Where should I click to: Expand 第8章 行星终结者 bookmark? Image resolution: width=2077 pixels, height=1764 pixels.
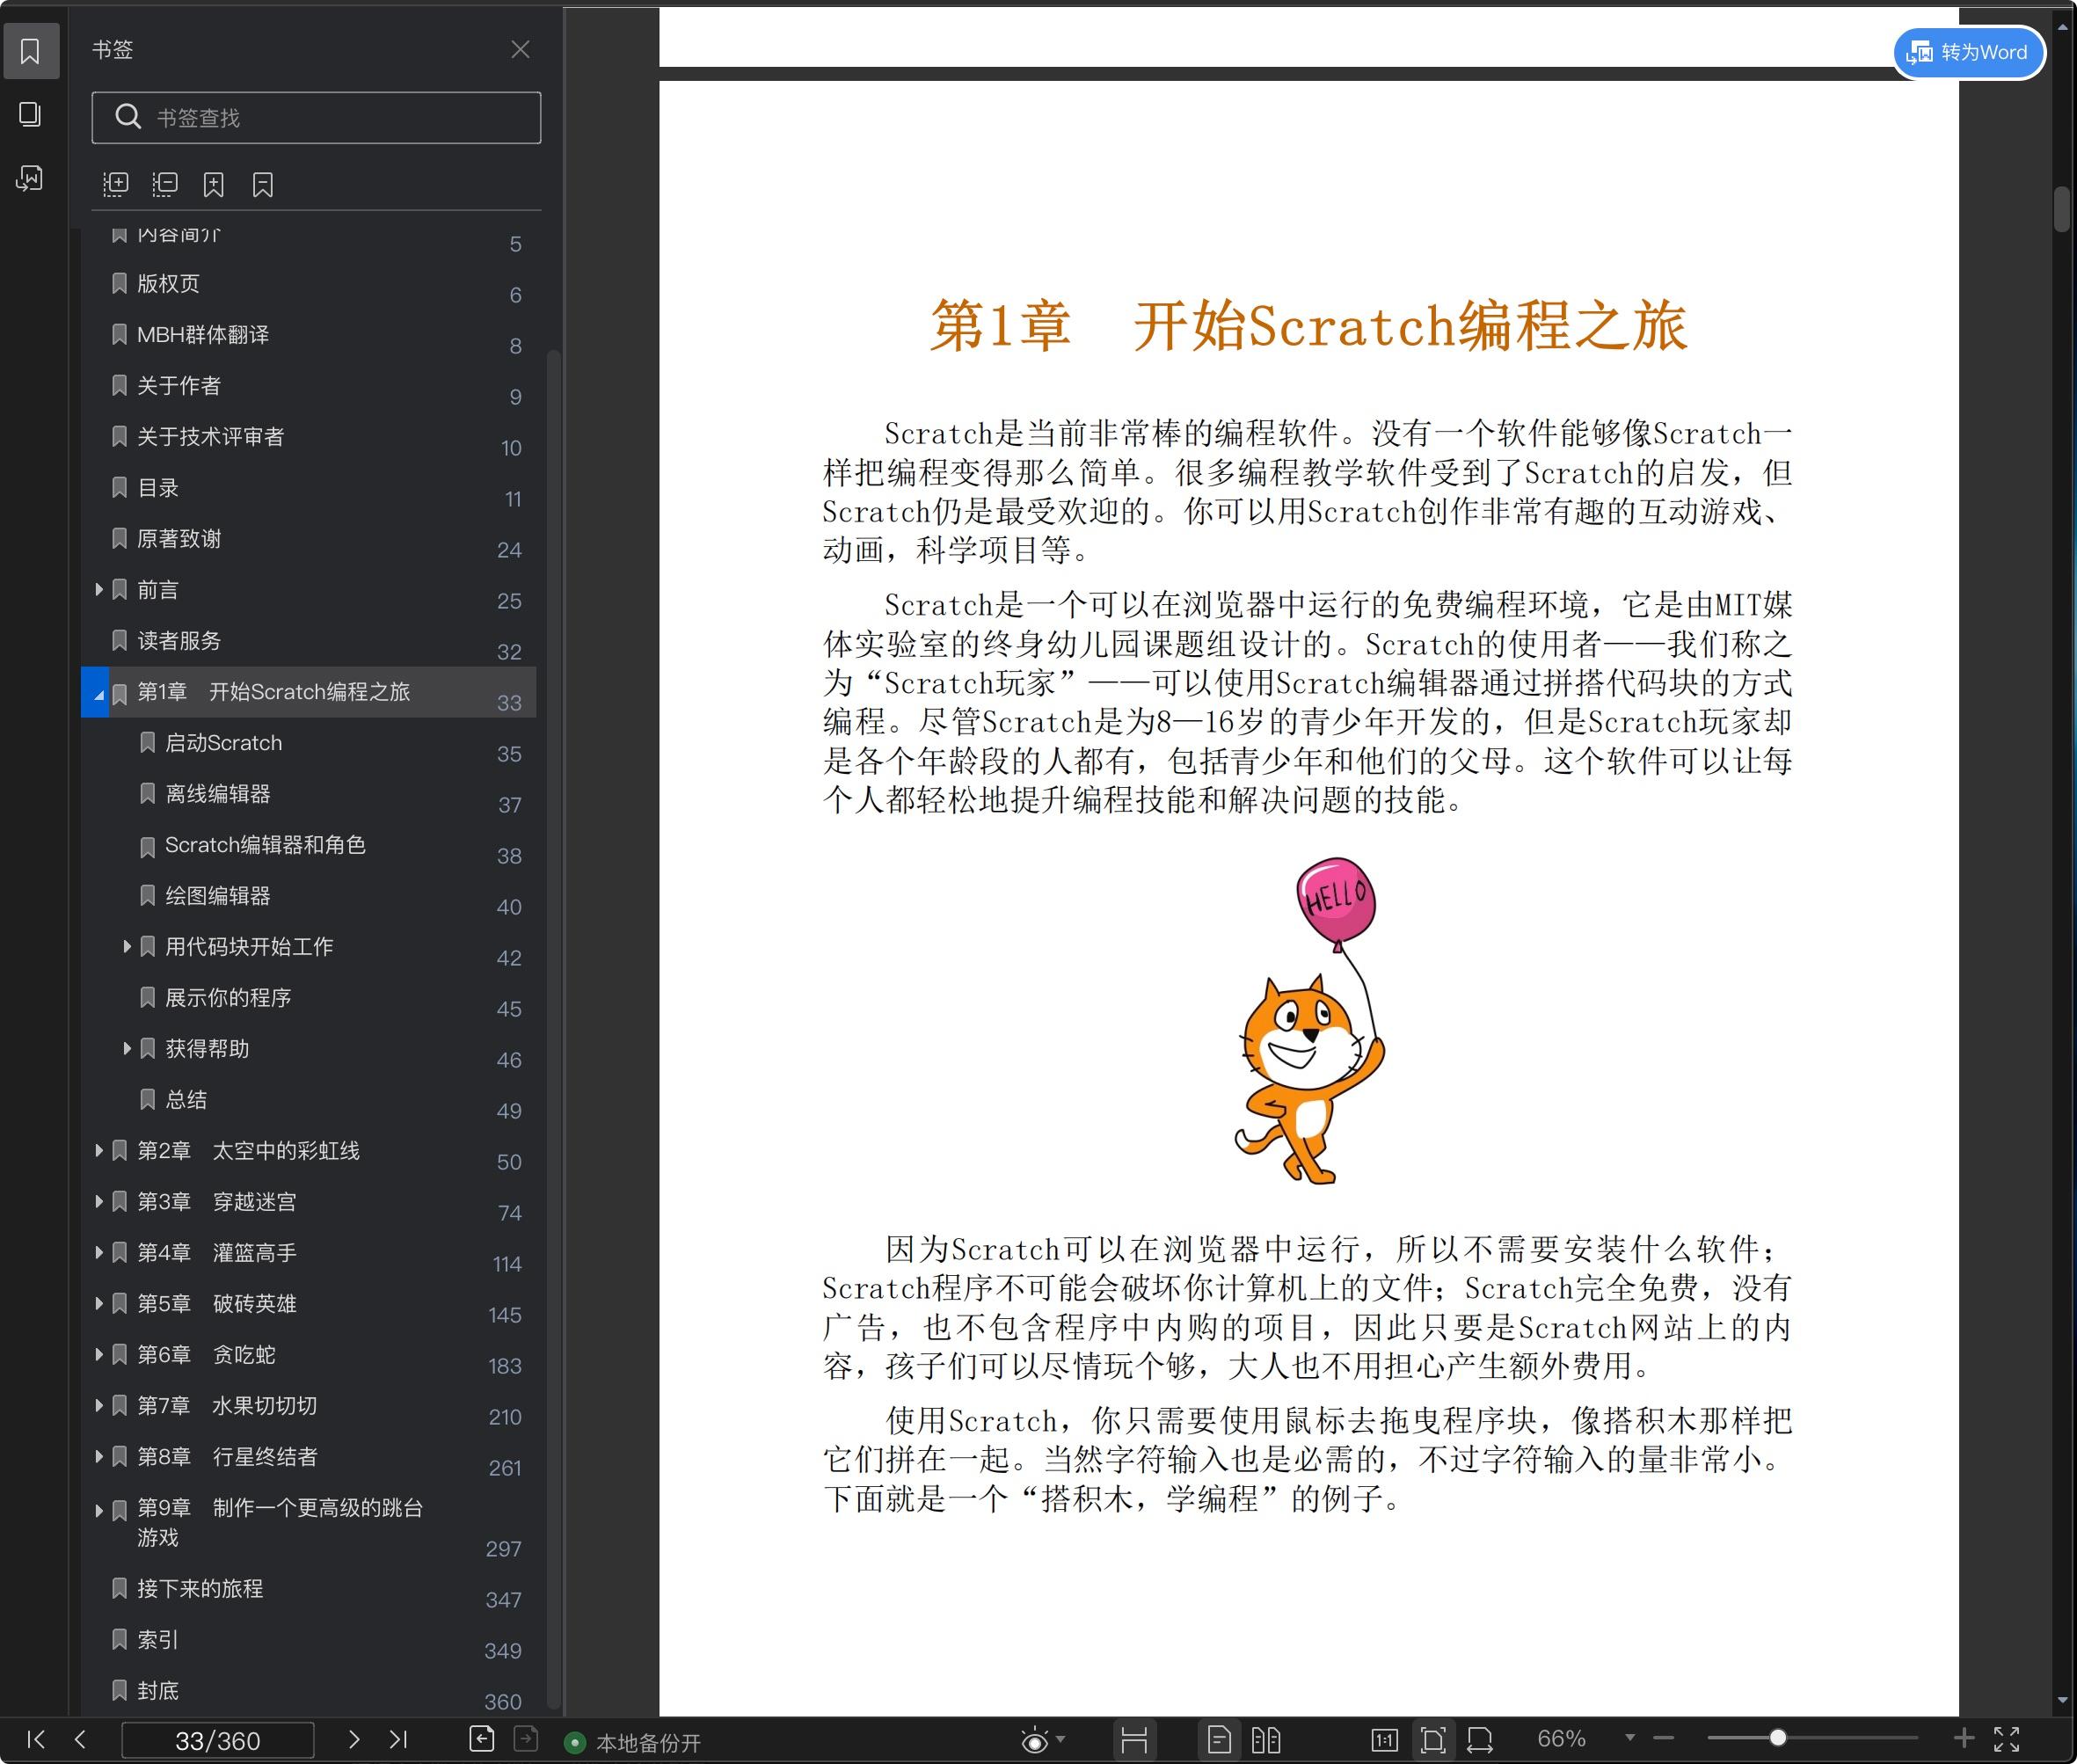coord(99,1456)
